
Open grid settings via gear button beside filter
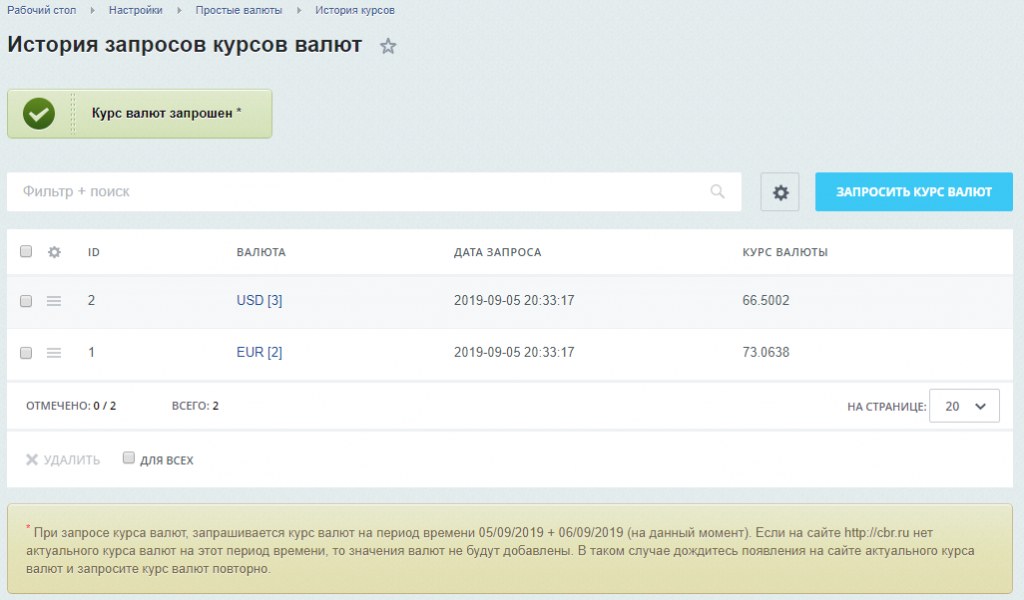[x=780, y=192]
